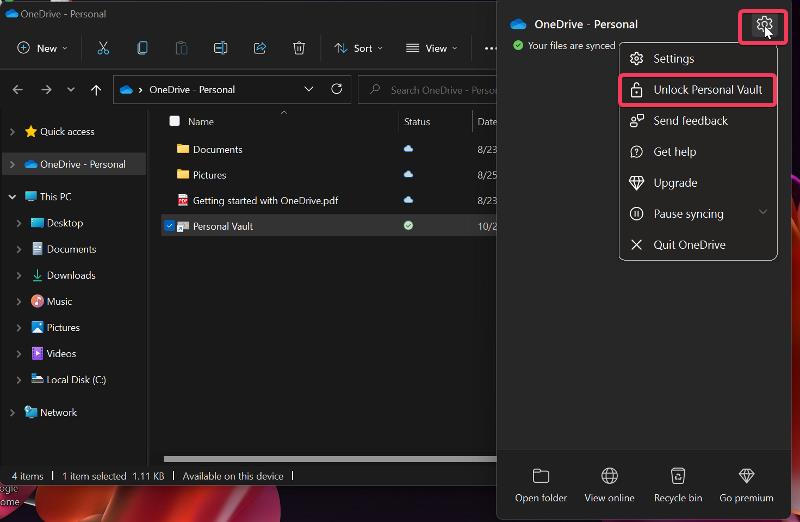Open the OneDrive Recycle bin
This screenshot has height=522, width=800.
click(x=678, y=484)
